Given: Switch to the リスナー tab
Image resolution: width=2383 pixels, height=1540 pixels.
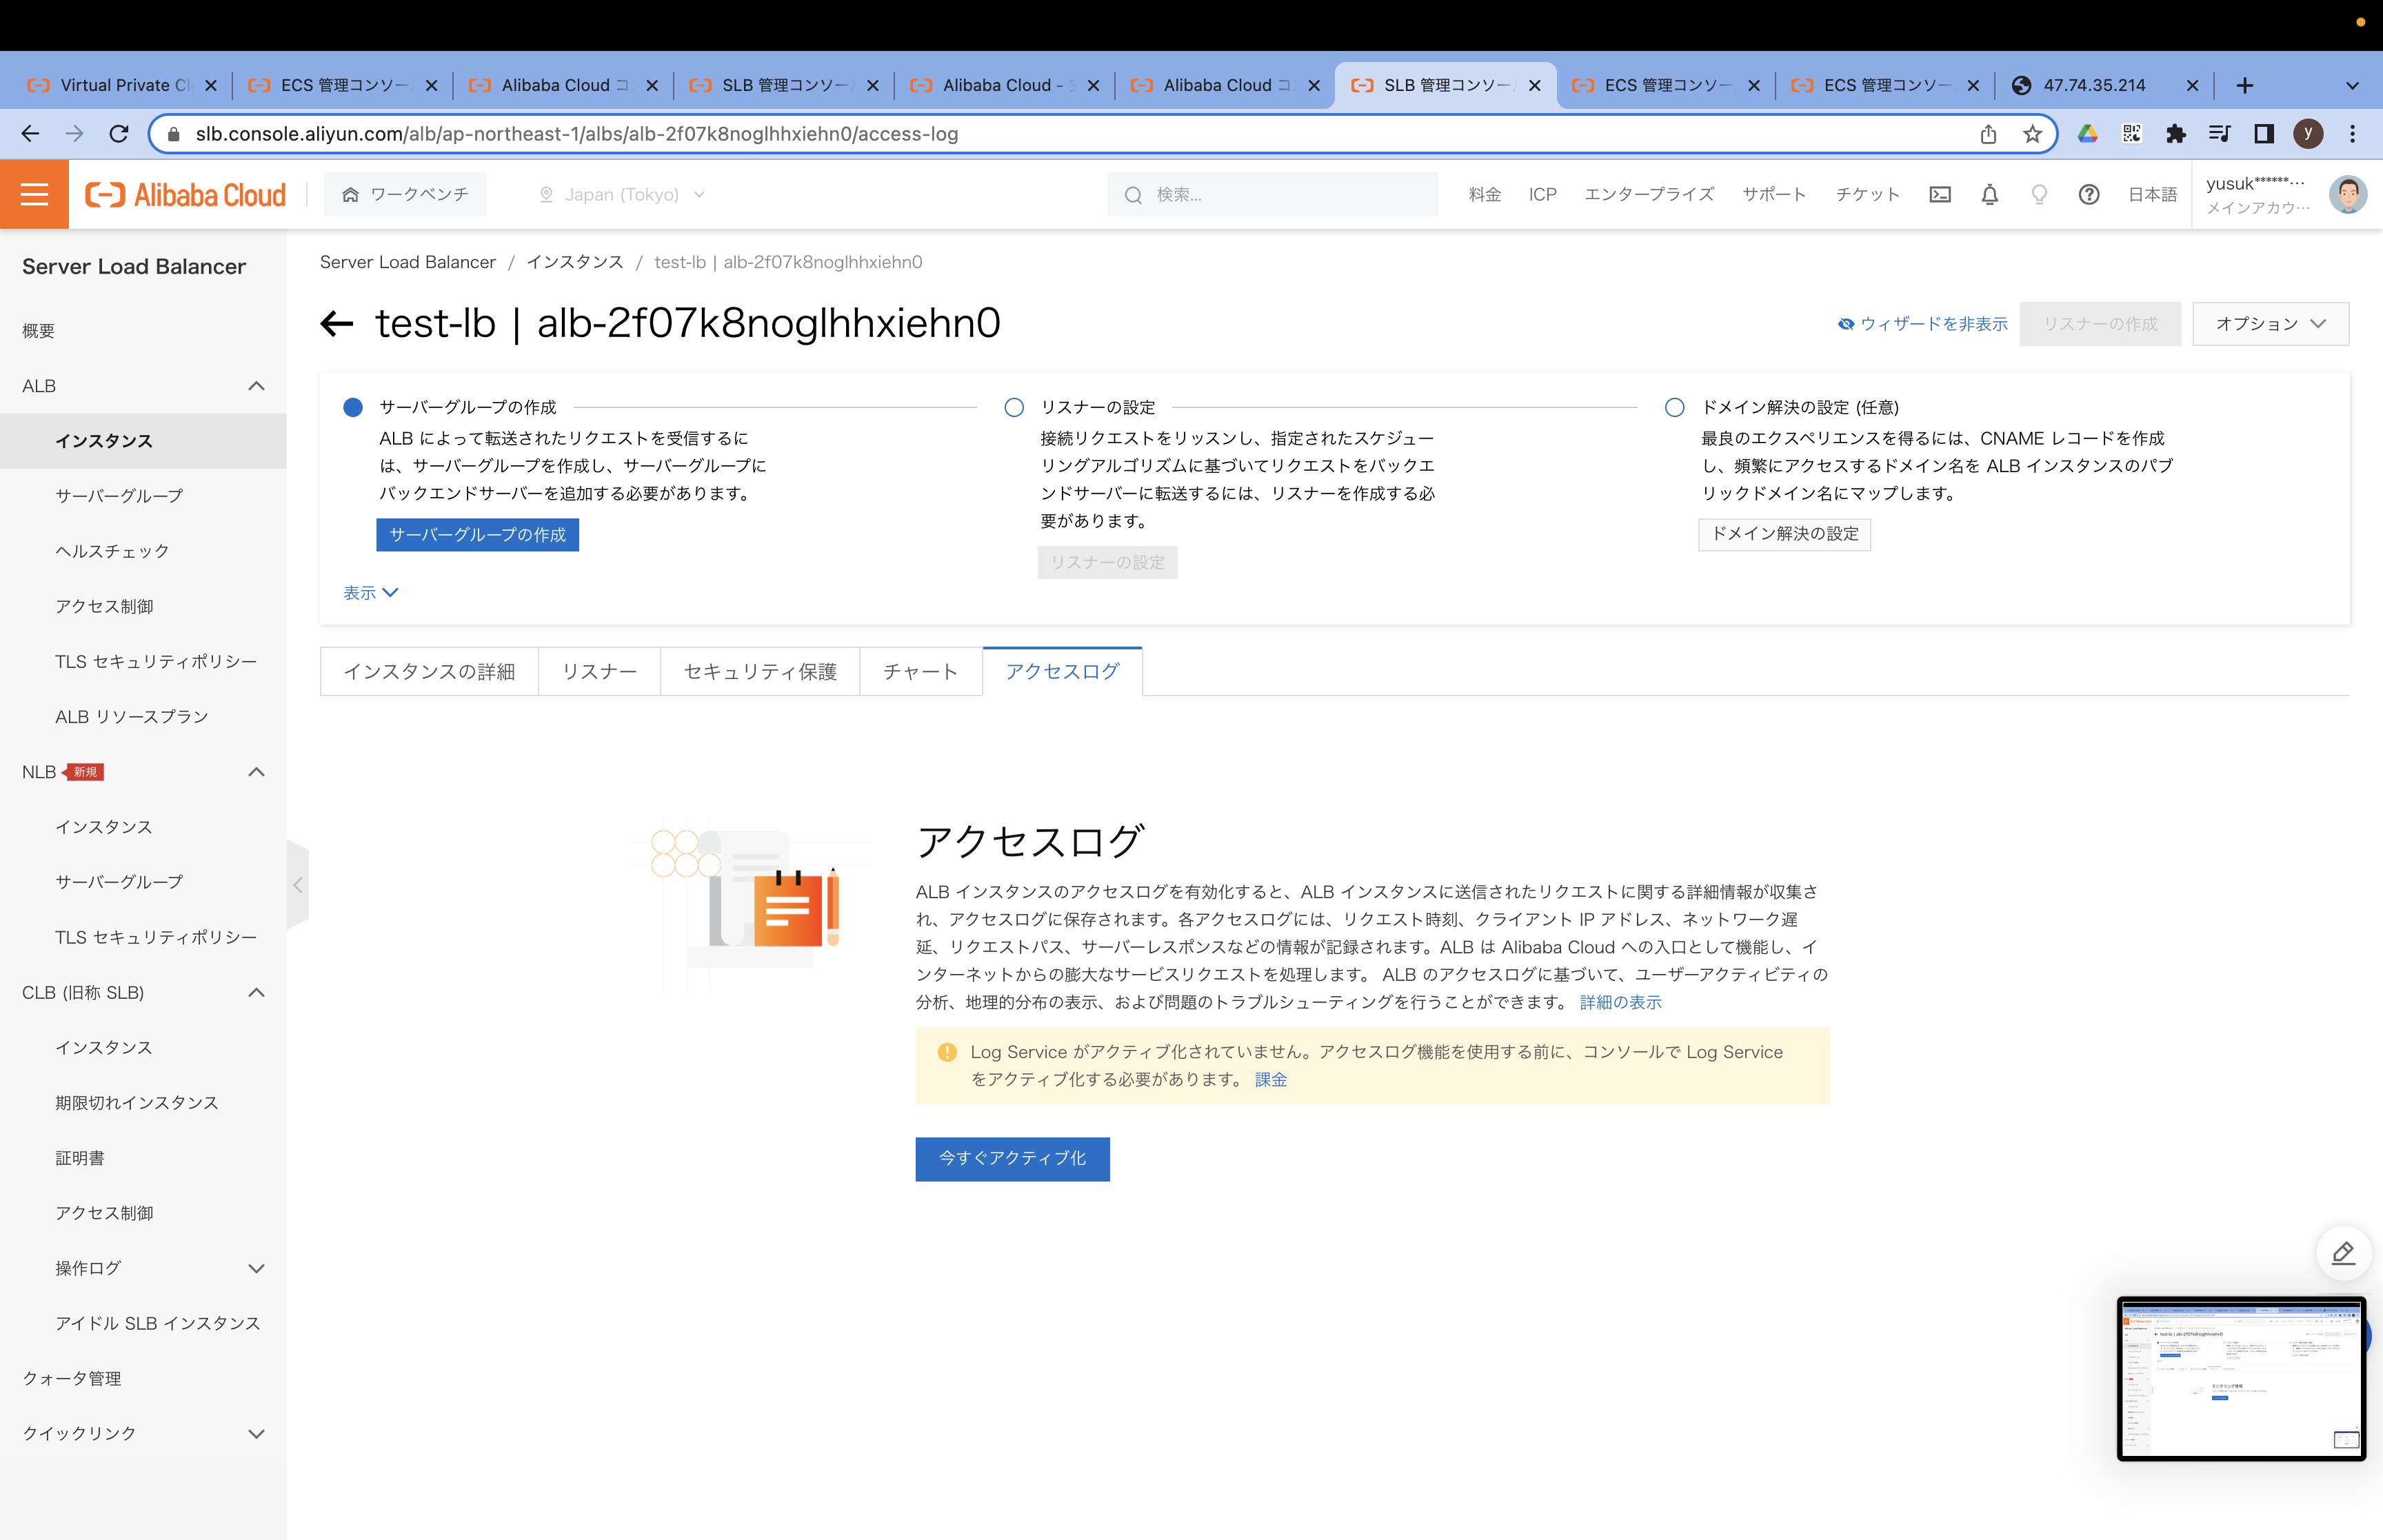Looking at the screenshot, I should (x=599, y=671).
